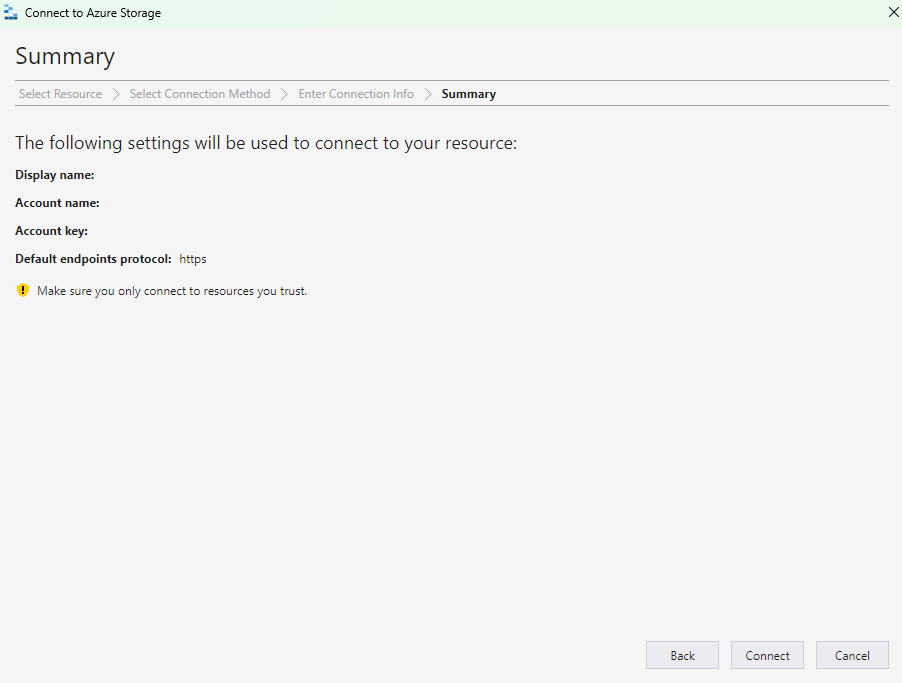Click the 'Account key:' label
902x683 pixels.
pyautogui.click(x=51, y=231)
